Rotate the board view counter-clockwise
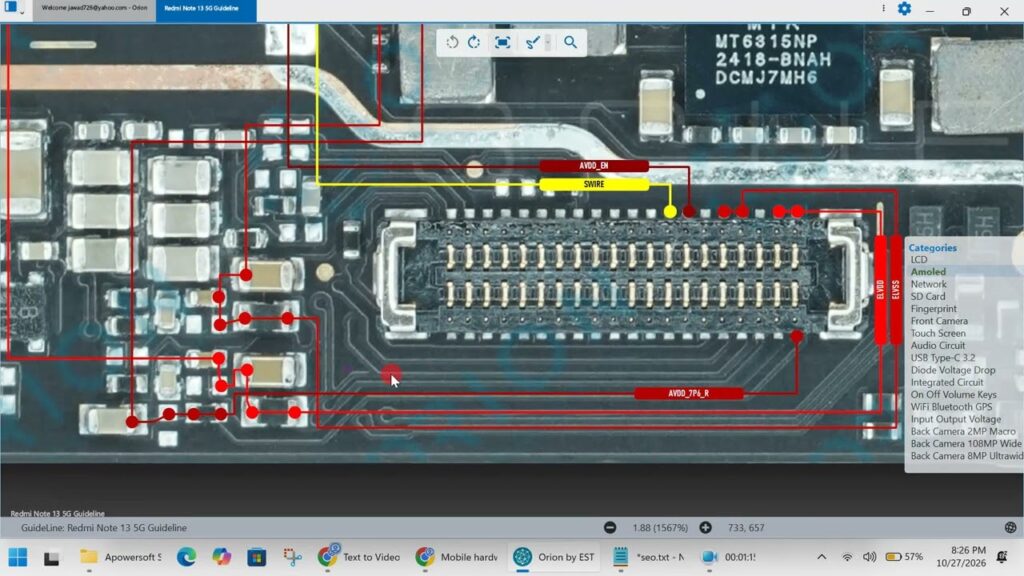Viewport: 1024px width, 576px height. [x=452, y=42]
